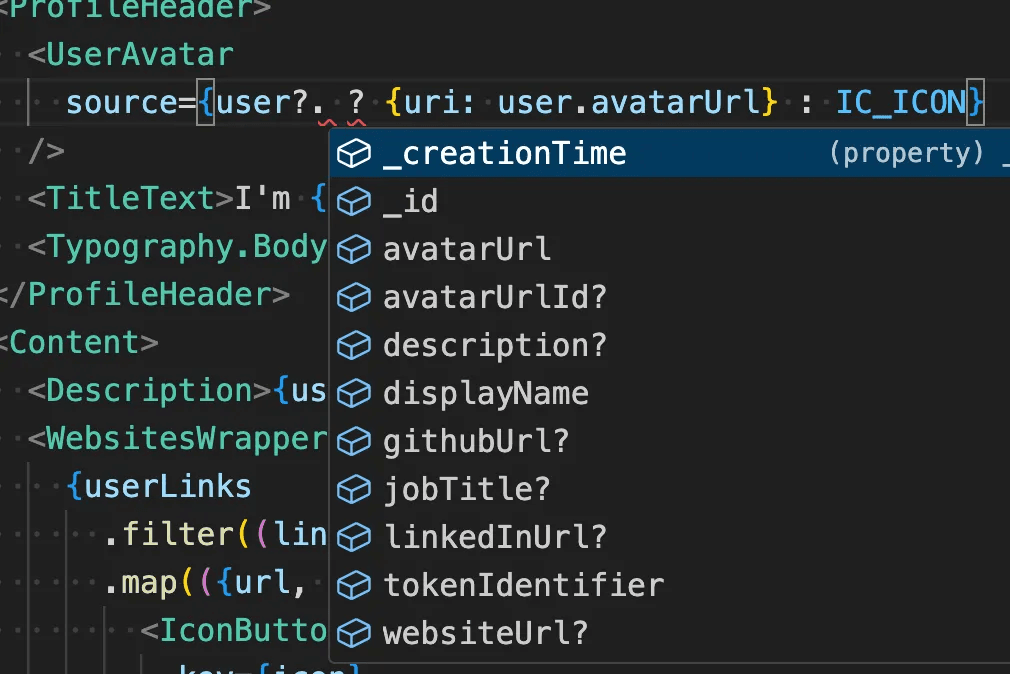Click the property icon beside githubUrl?
Image resolution: width=1010 pixels, height=674 pixels.
(x=354, y=441)
